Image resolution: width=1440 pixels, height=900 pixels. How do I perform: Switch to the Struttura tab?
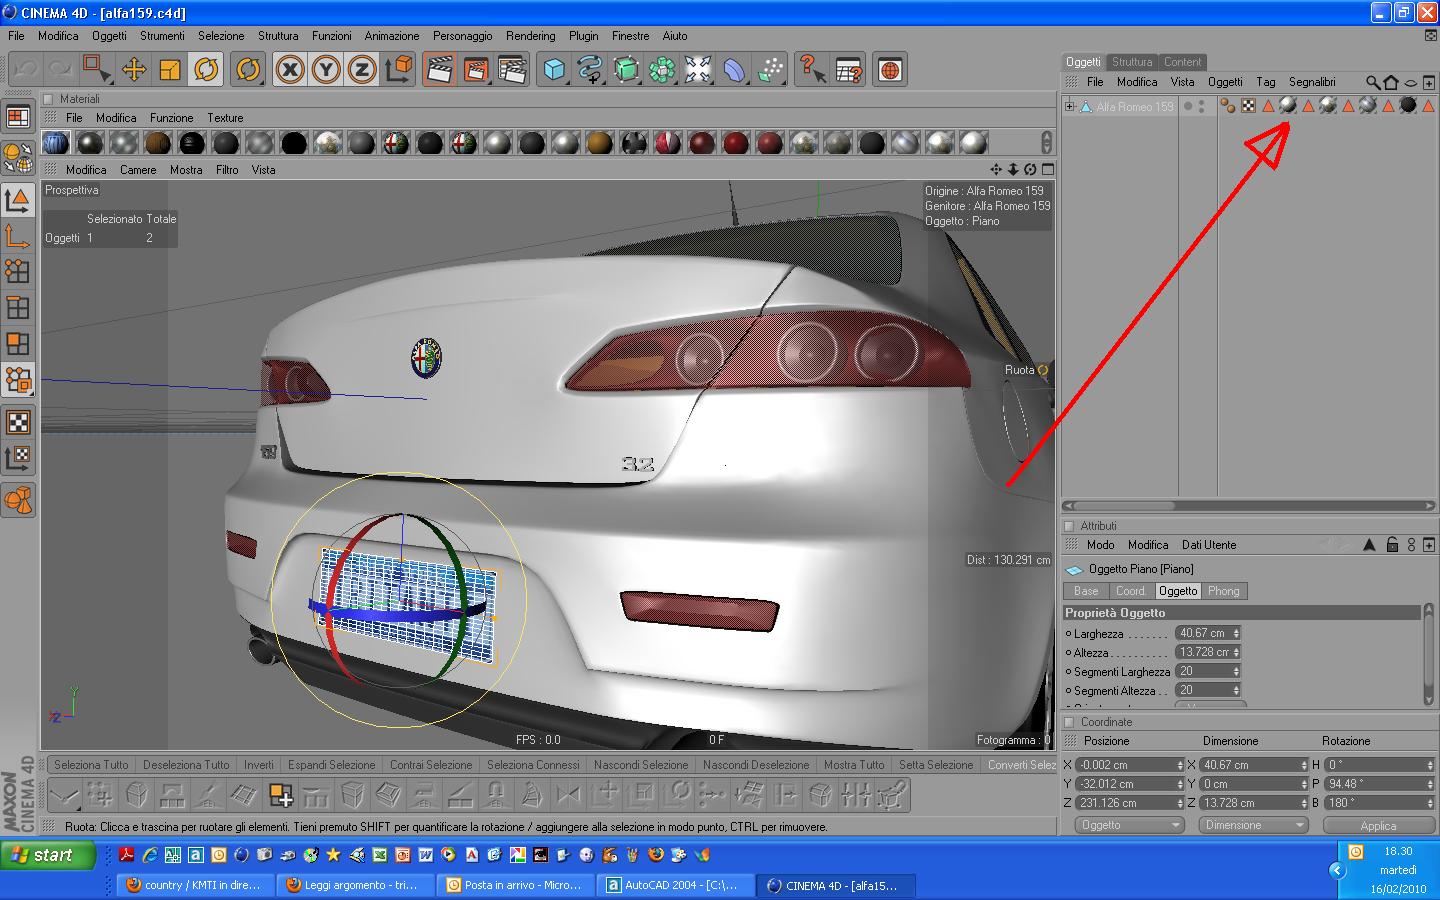(x=1132, y=62)
